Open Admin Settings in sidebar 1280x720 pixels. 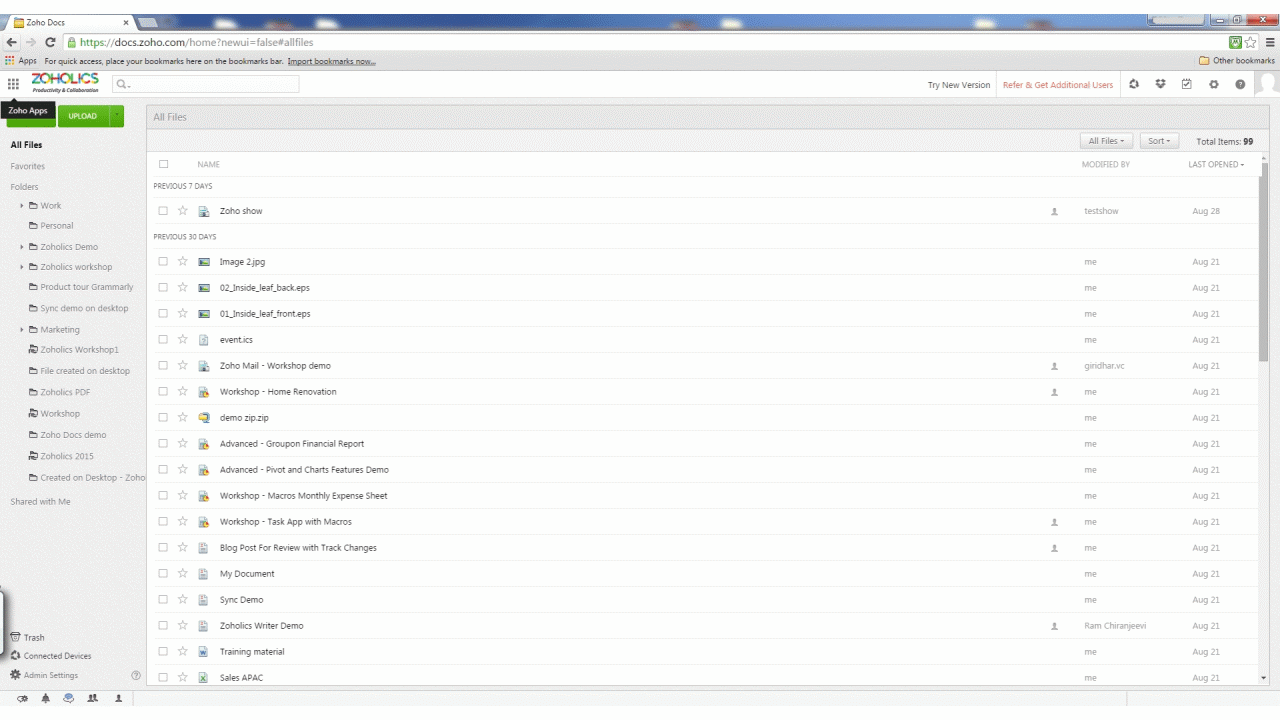[x=43, y=675]
